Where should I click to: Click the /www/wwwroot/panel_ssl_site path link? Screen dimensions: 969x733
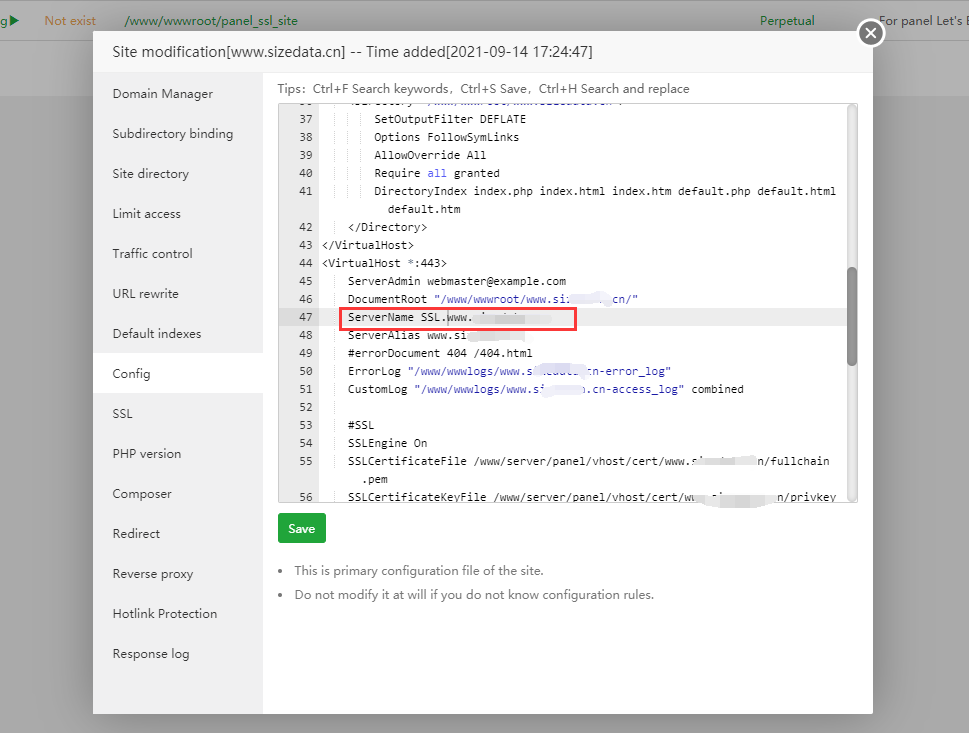click(211, 20)
